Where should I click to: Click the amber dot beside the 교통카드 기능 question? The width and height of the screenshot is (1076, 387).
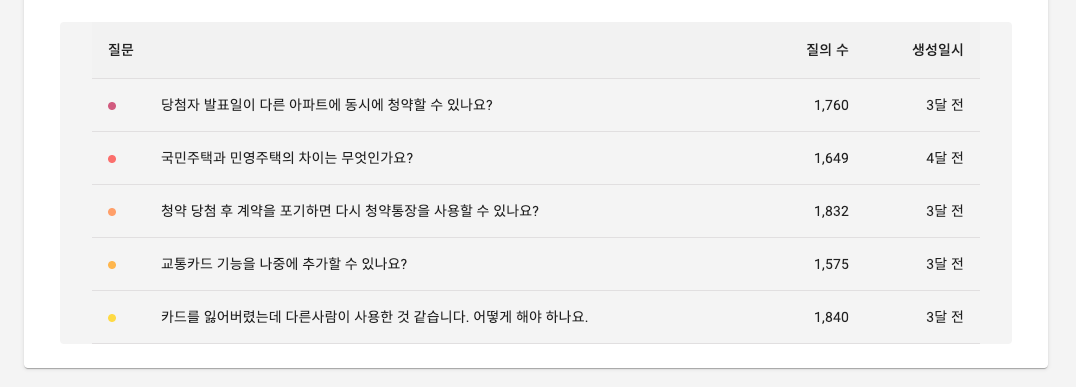tap(112, 265)
